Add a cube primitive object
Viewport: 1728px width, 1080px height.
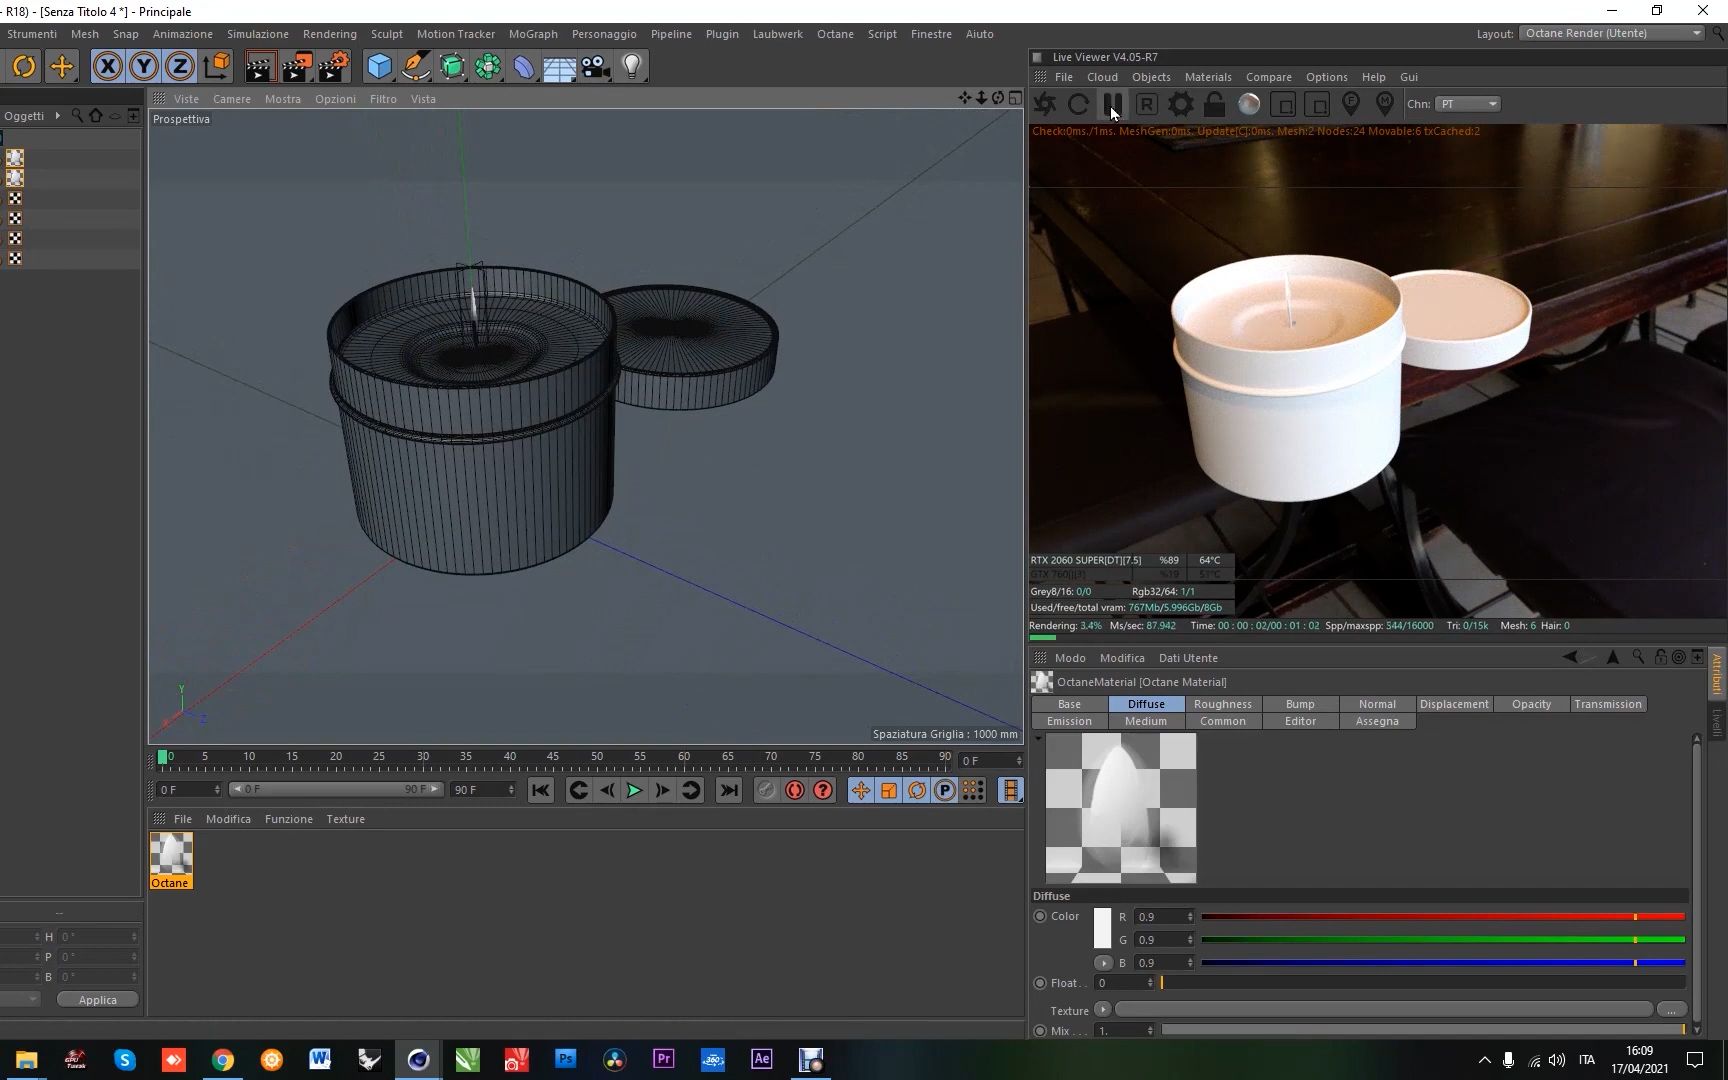[x=379, y=67]
